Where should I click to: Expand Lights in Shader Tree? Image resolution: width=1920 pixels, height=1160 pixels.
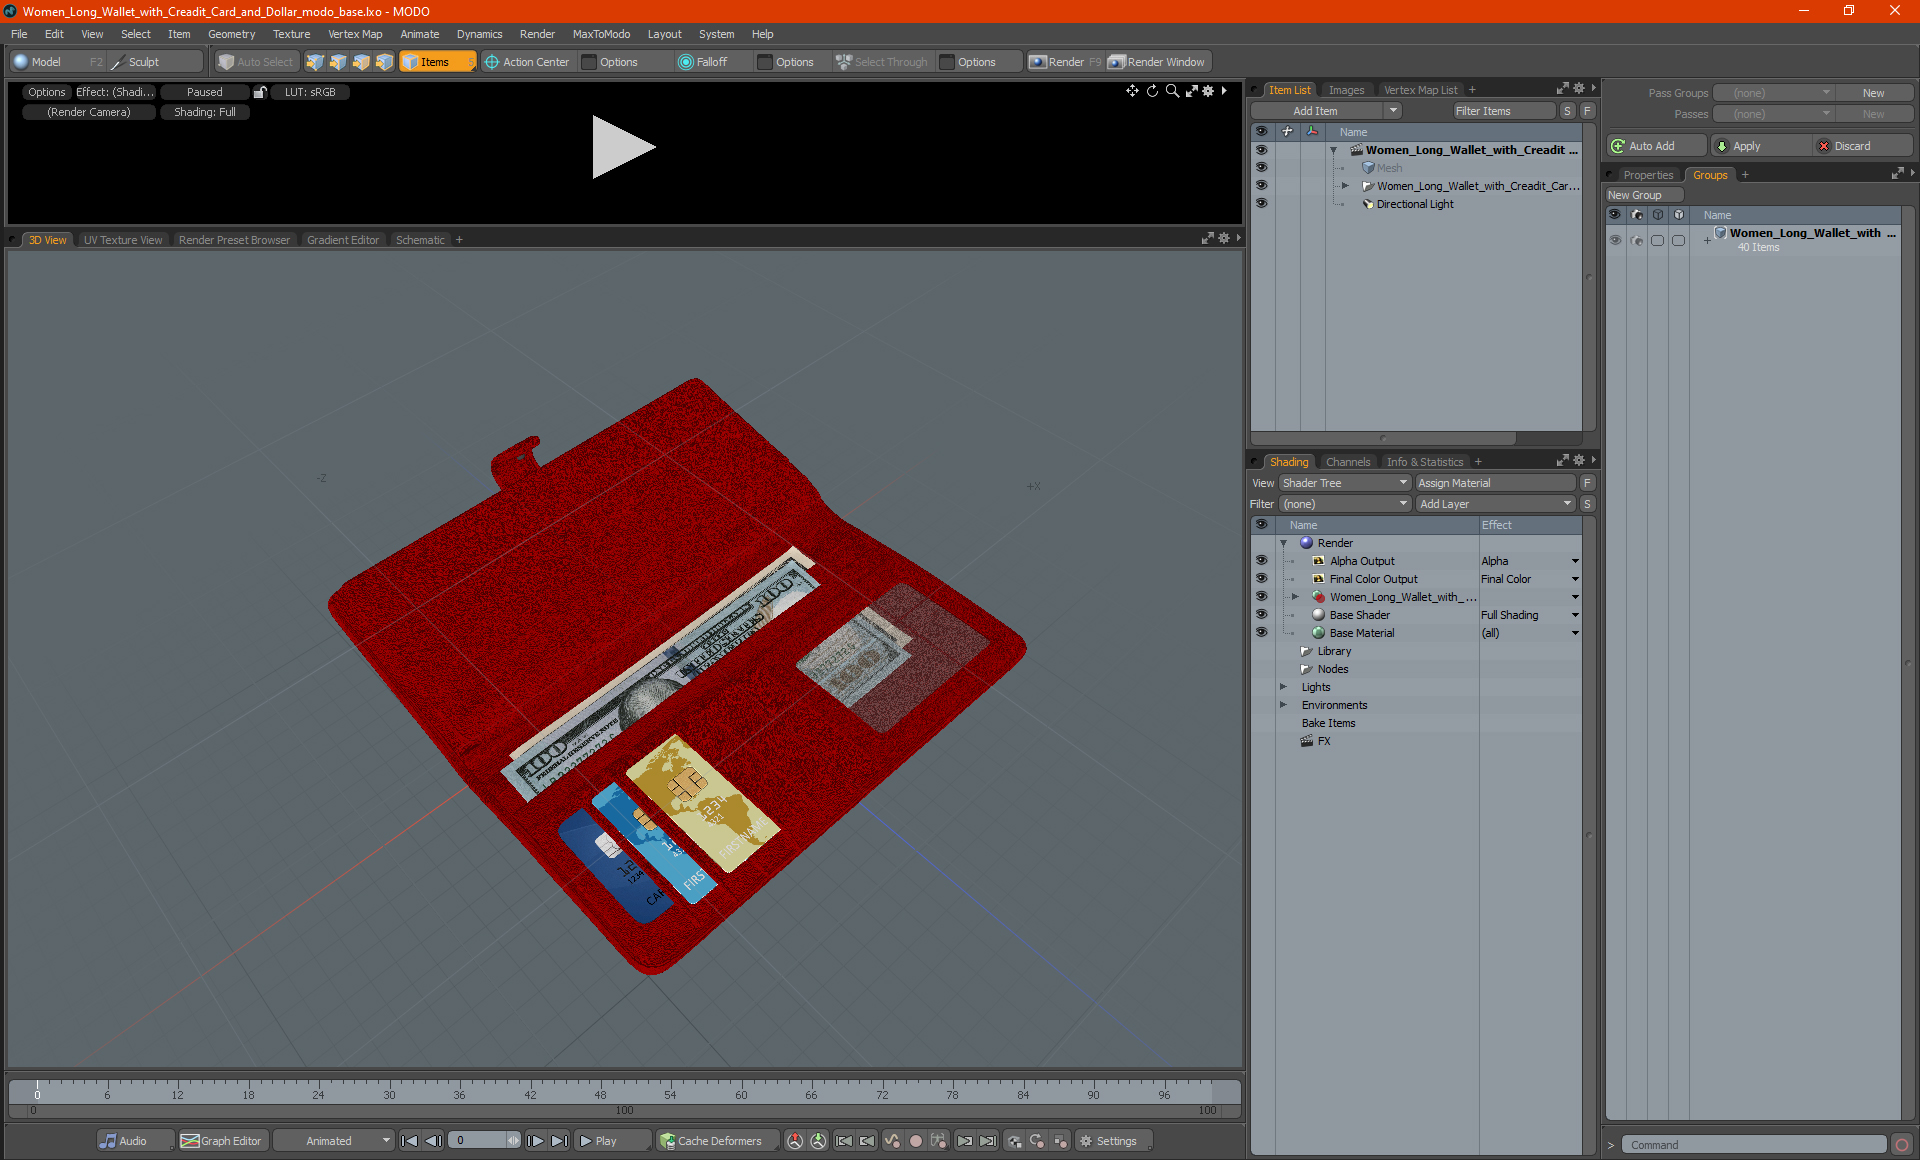pyautogui.click(x=1283, y=687)
